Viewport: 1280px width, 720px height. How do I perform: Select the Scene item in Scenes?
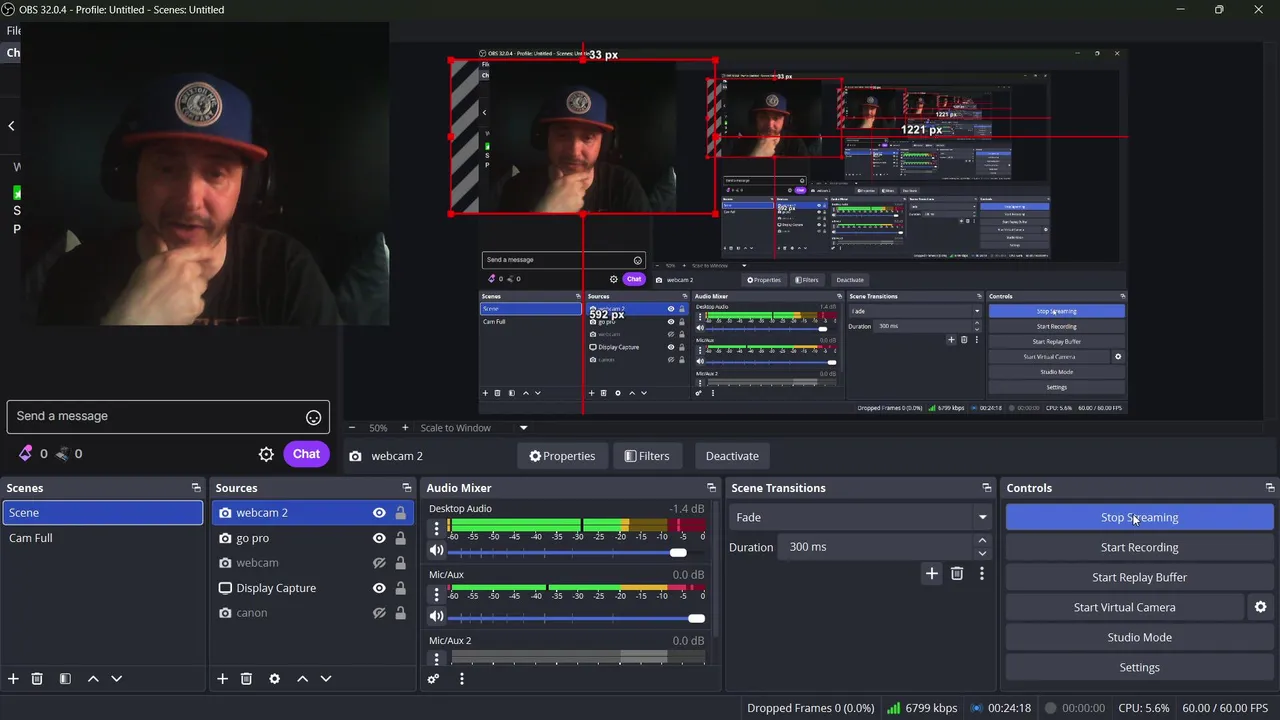pos(102,513)
